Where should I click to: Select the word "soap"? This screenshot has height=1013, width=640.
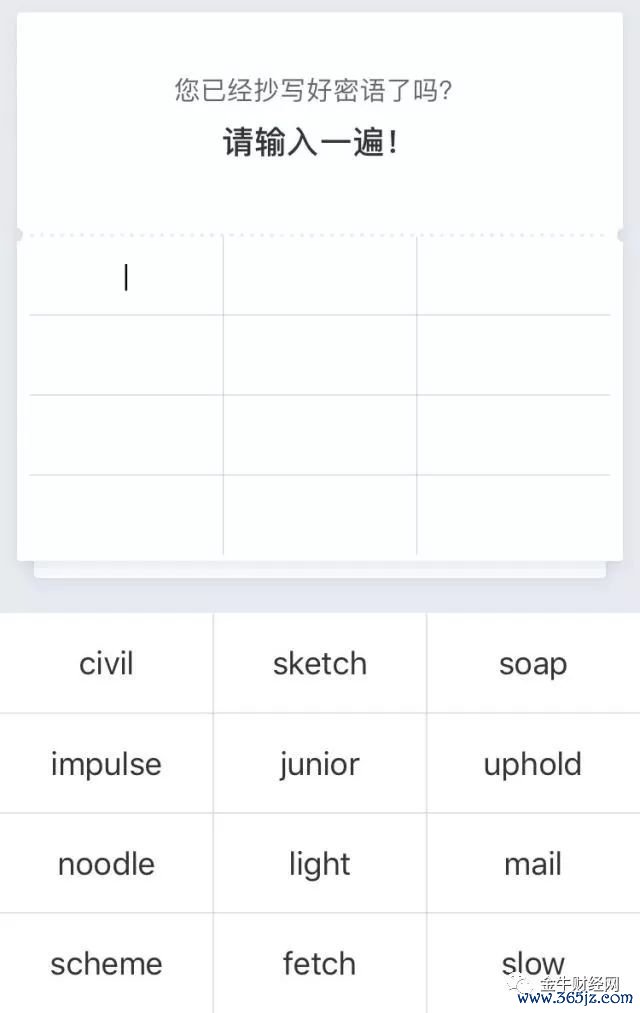tap(533, 663)
